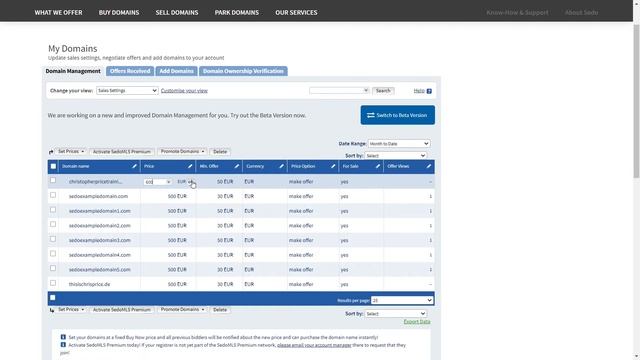Open the top Sort by dropdown
The width and height of the screenshot is (640, 360).
pos(396,156)
